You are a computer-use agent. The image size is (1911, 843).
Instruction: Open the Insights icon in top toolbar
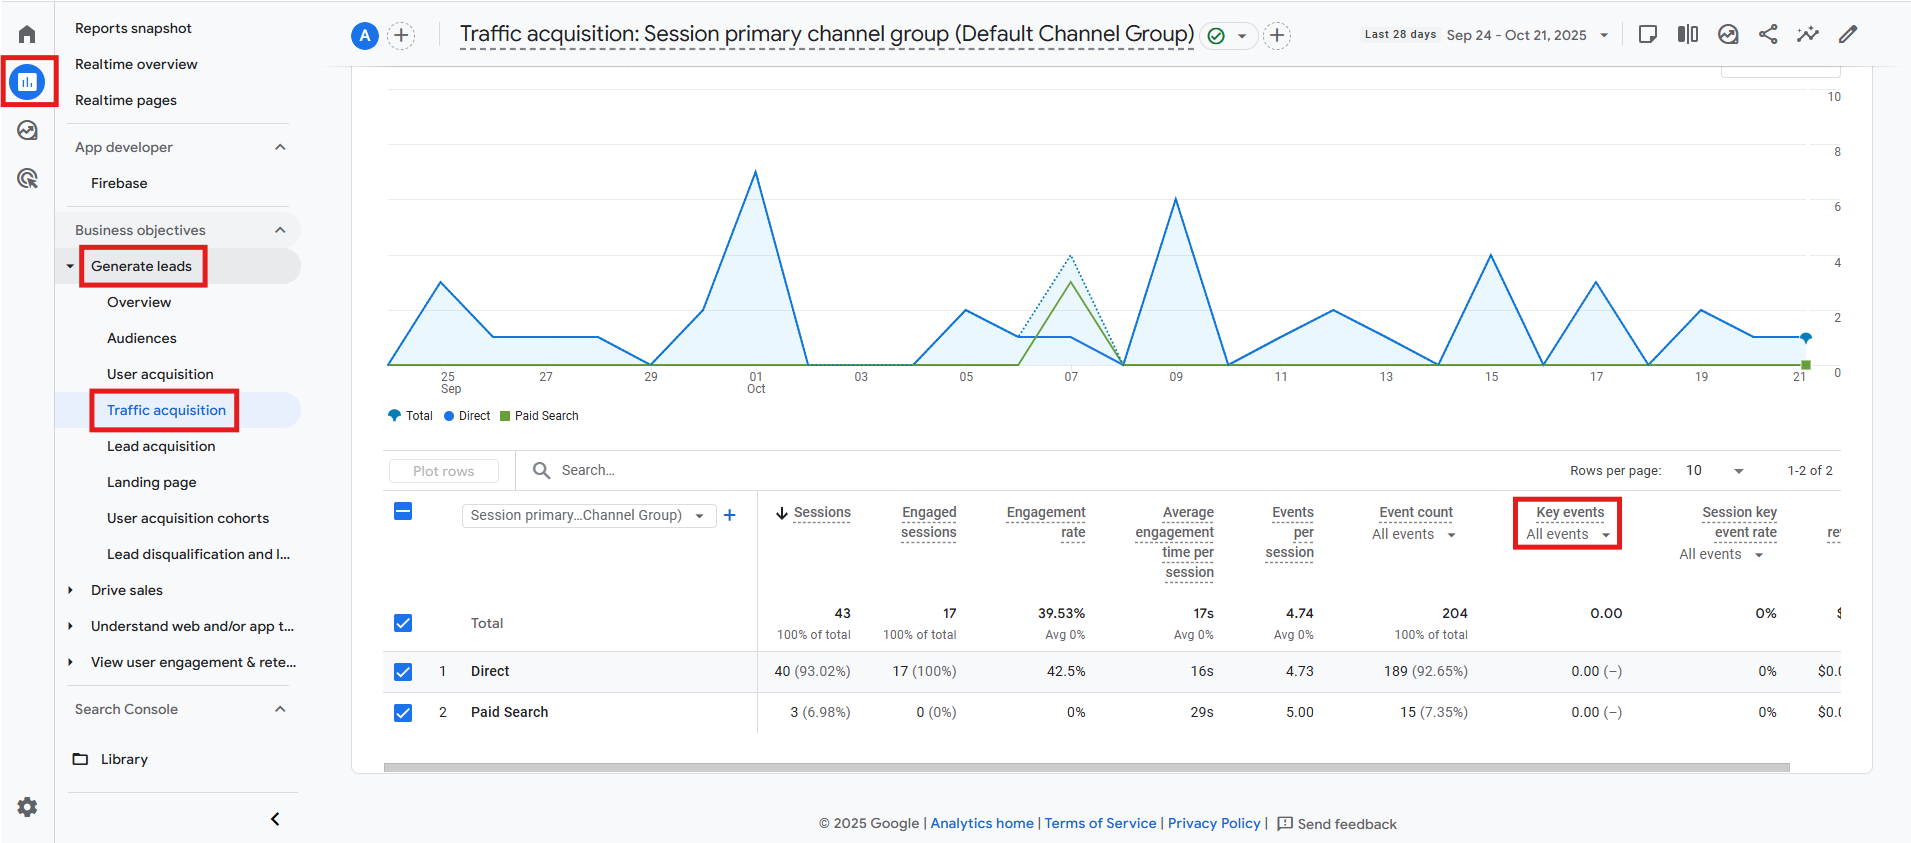click(x=1728, y=34)
